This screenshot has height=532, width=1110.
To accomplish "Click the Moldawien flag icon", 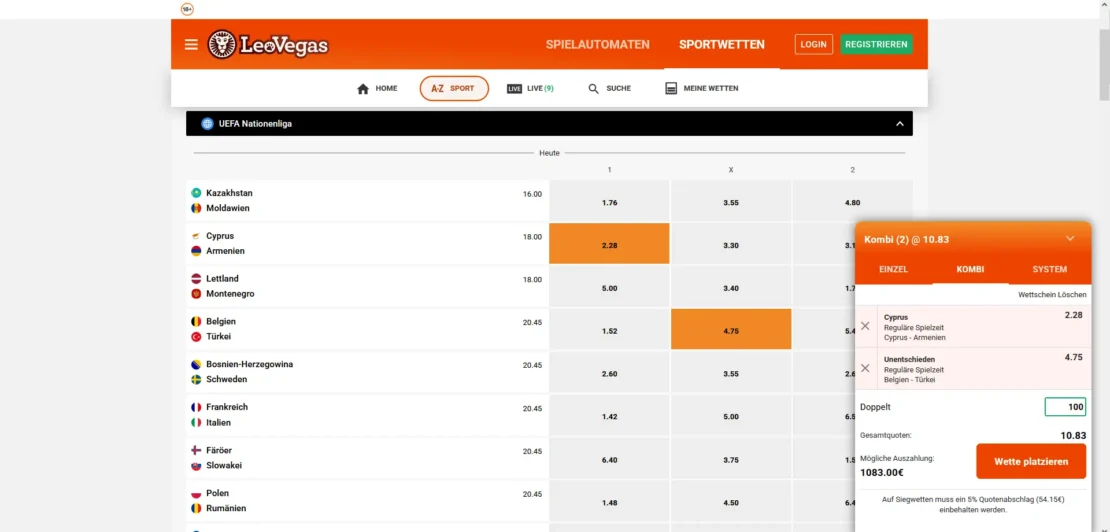I will pos(196,208).
